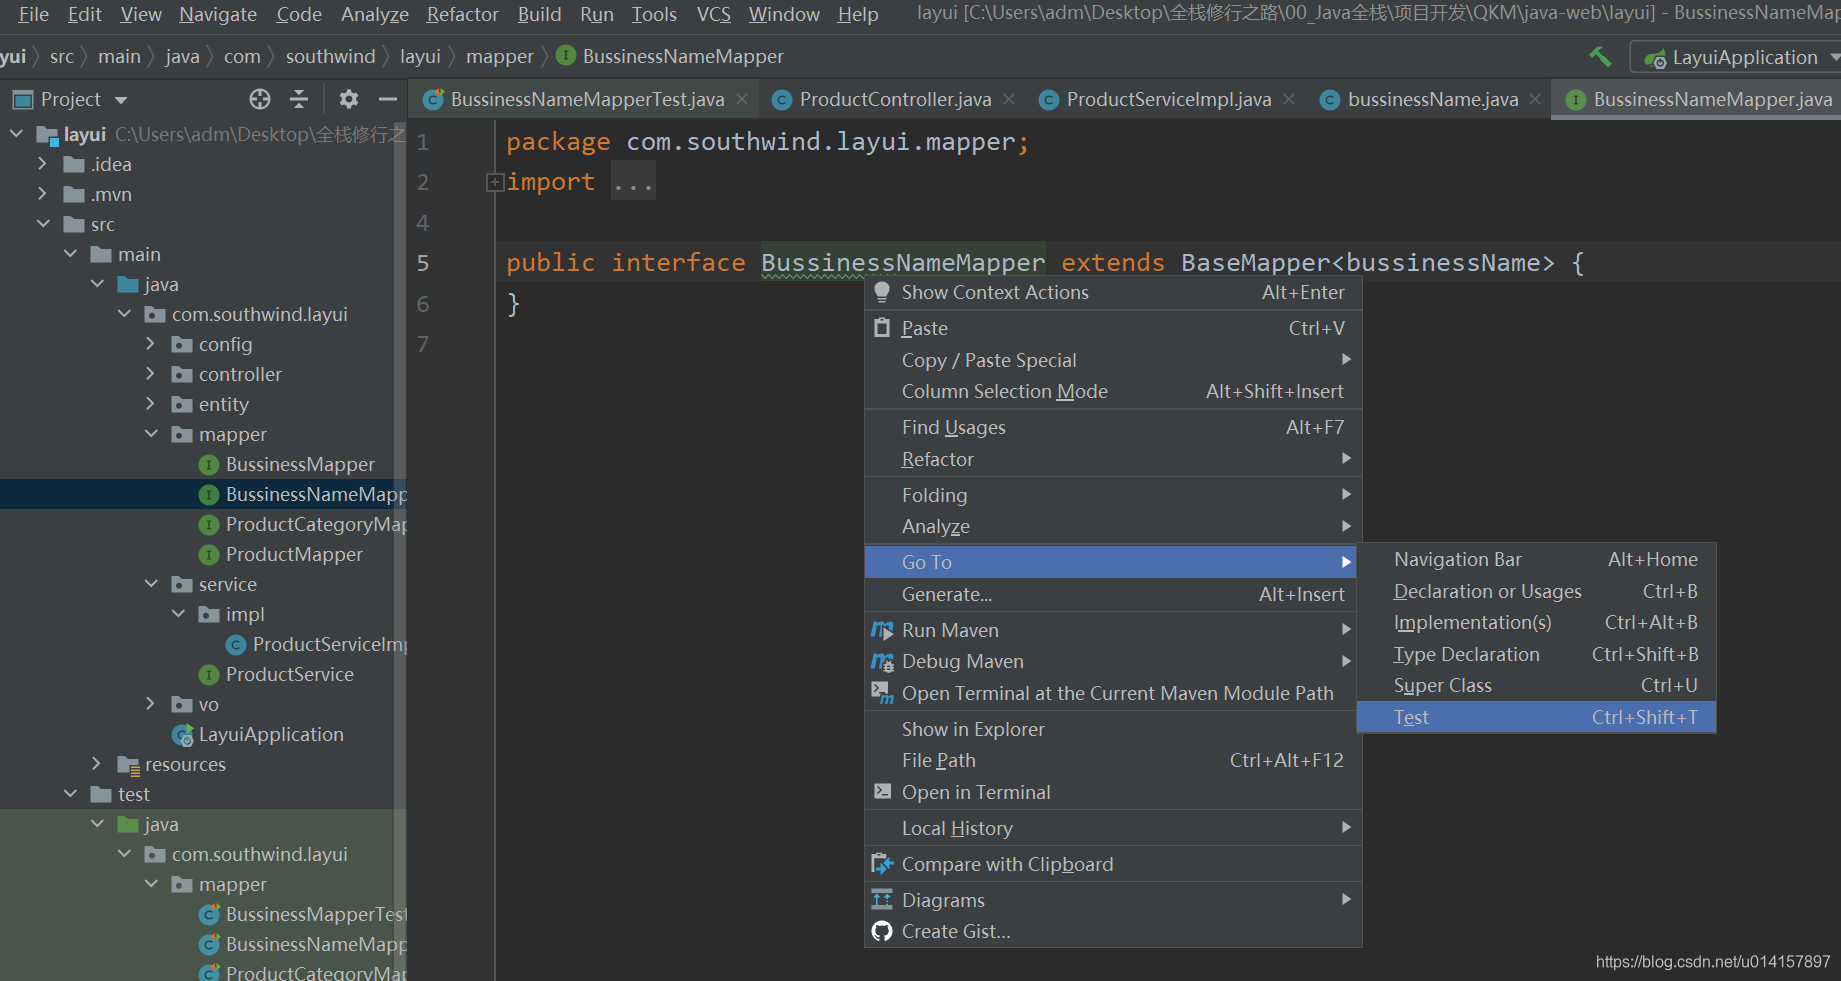
Task: Click the BaseMapper type in the code
Action: pyautogui.click(x=1256, y=263)
